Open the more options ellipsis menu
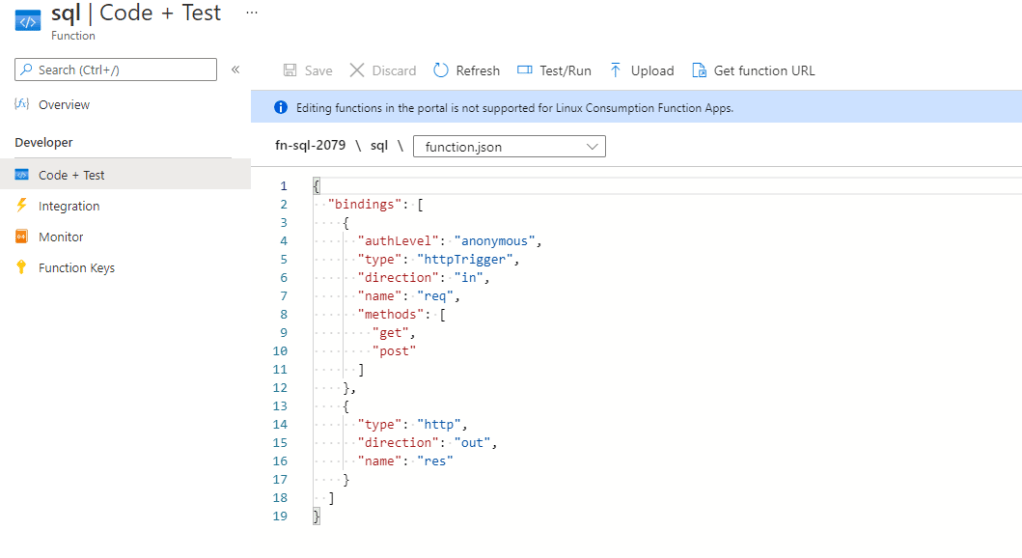The height and width of the screenshot is (558, 1022). pos(251,13)
